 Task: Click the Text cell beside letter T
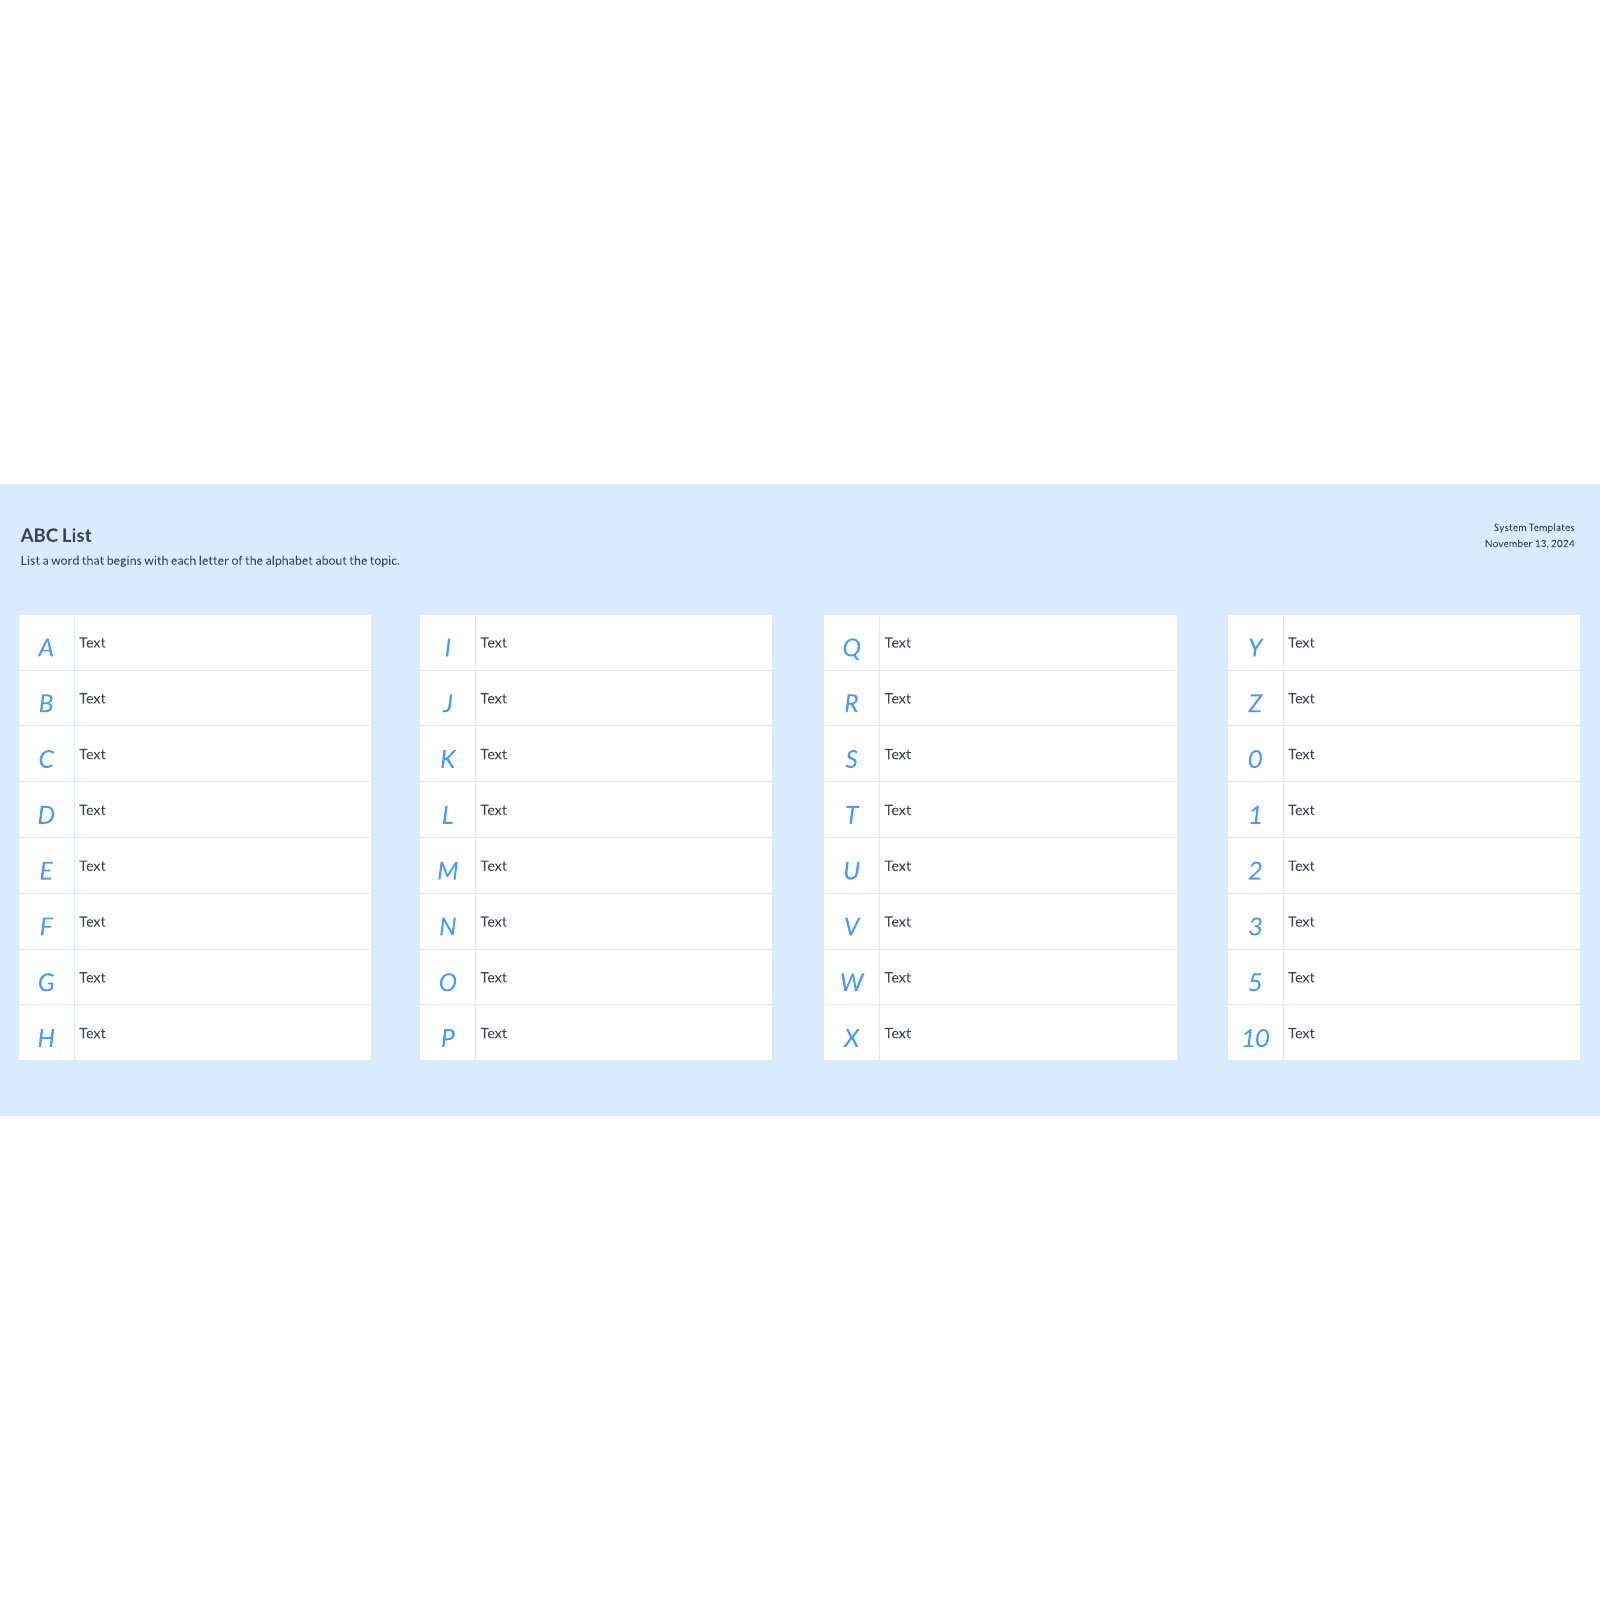[x=1028, y=810]
